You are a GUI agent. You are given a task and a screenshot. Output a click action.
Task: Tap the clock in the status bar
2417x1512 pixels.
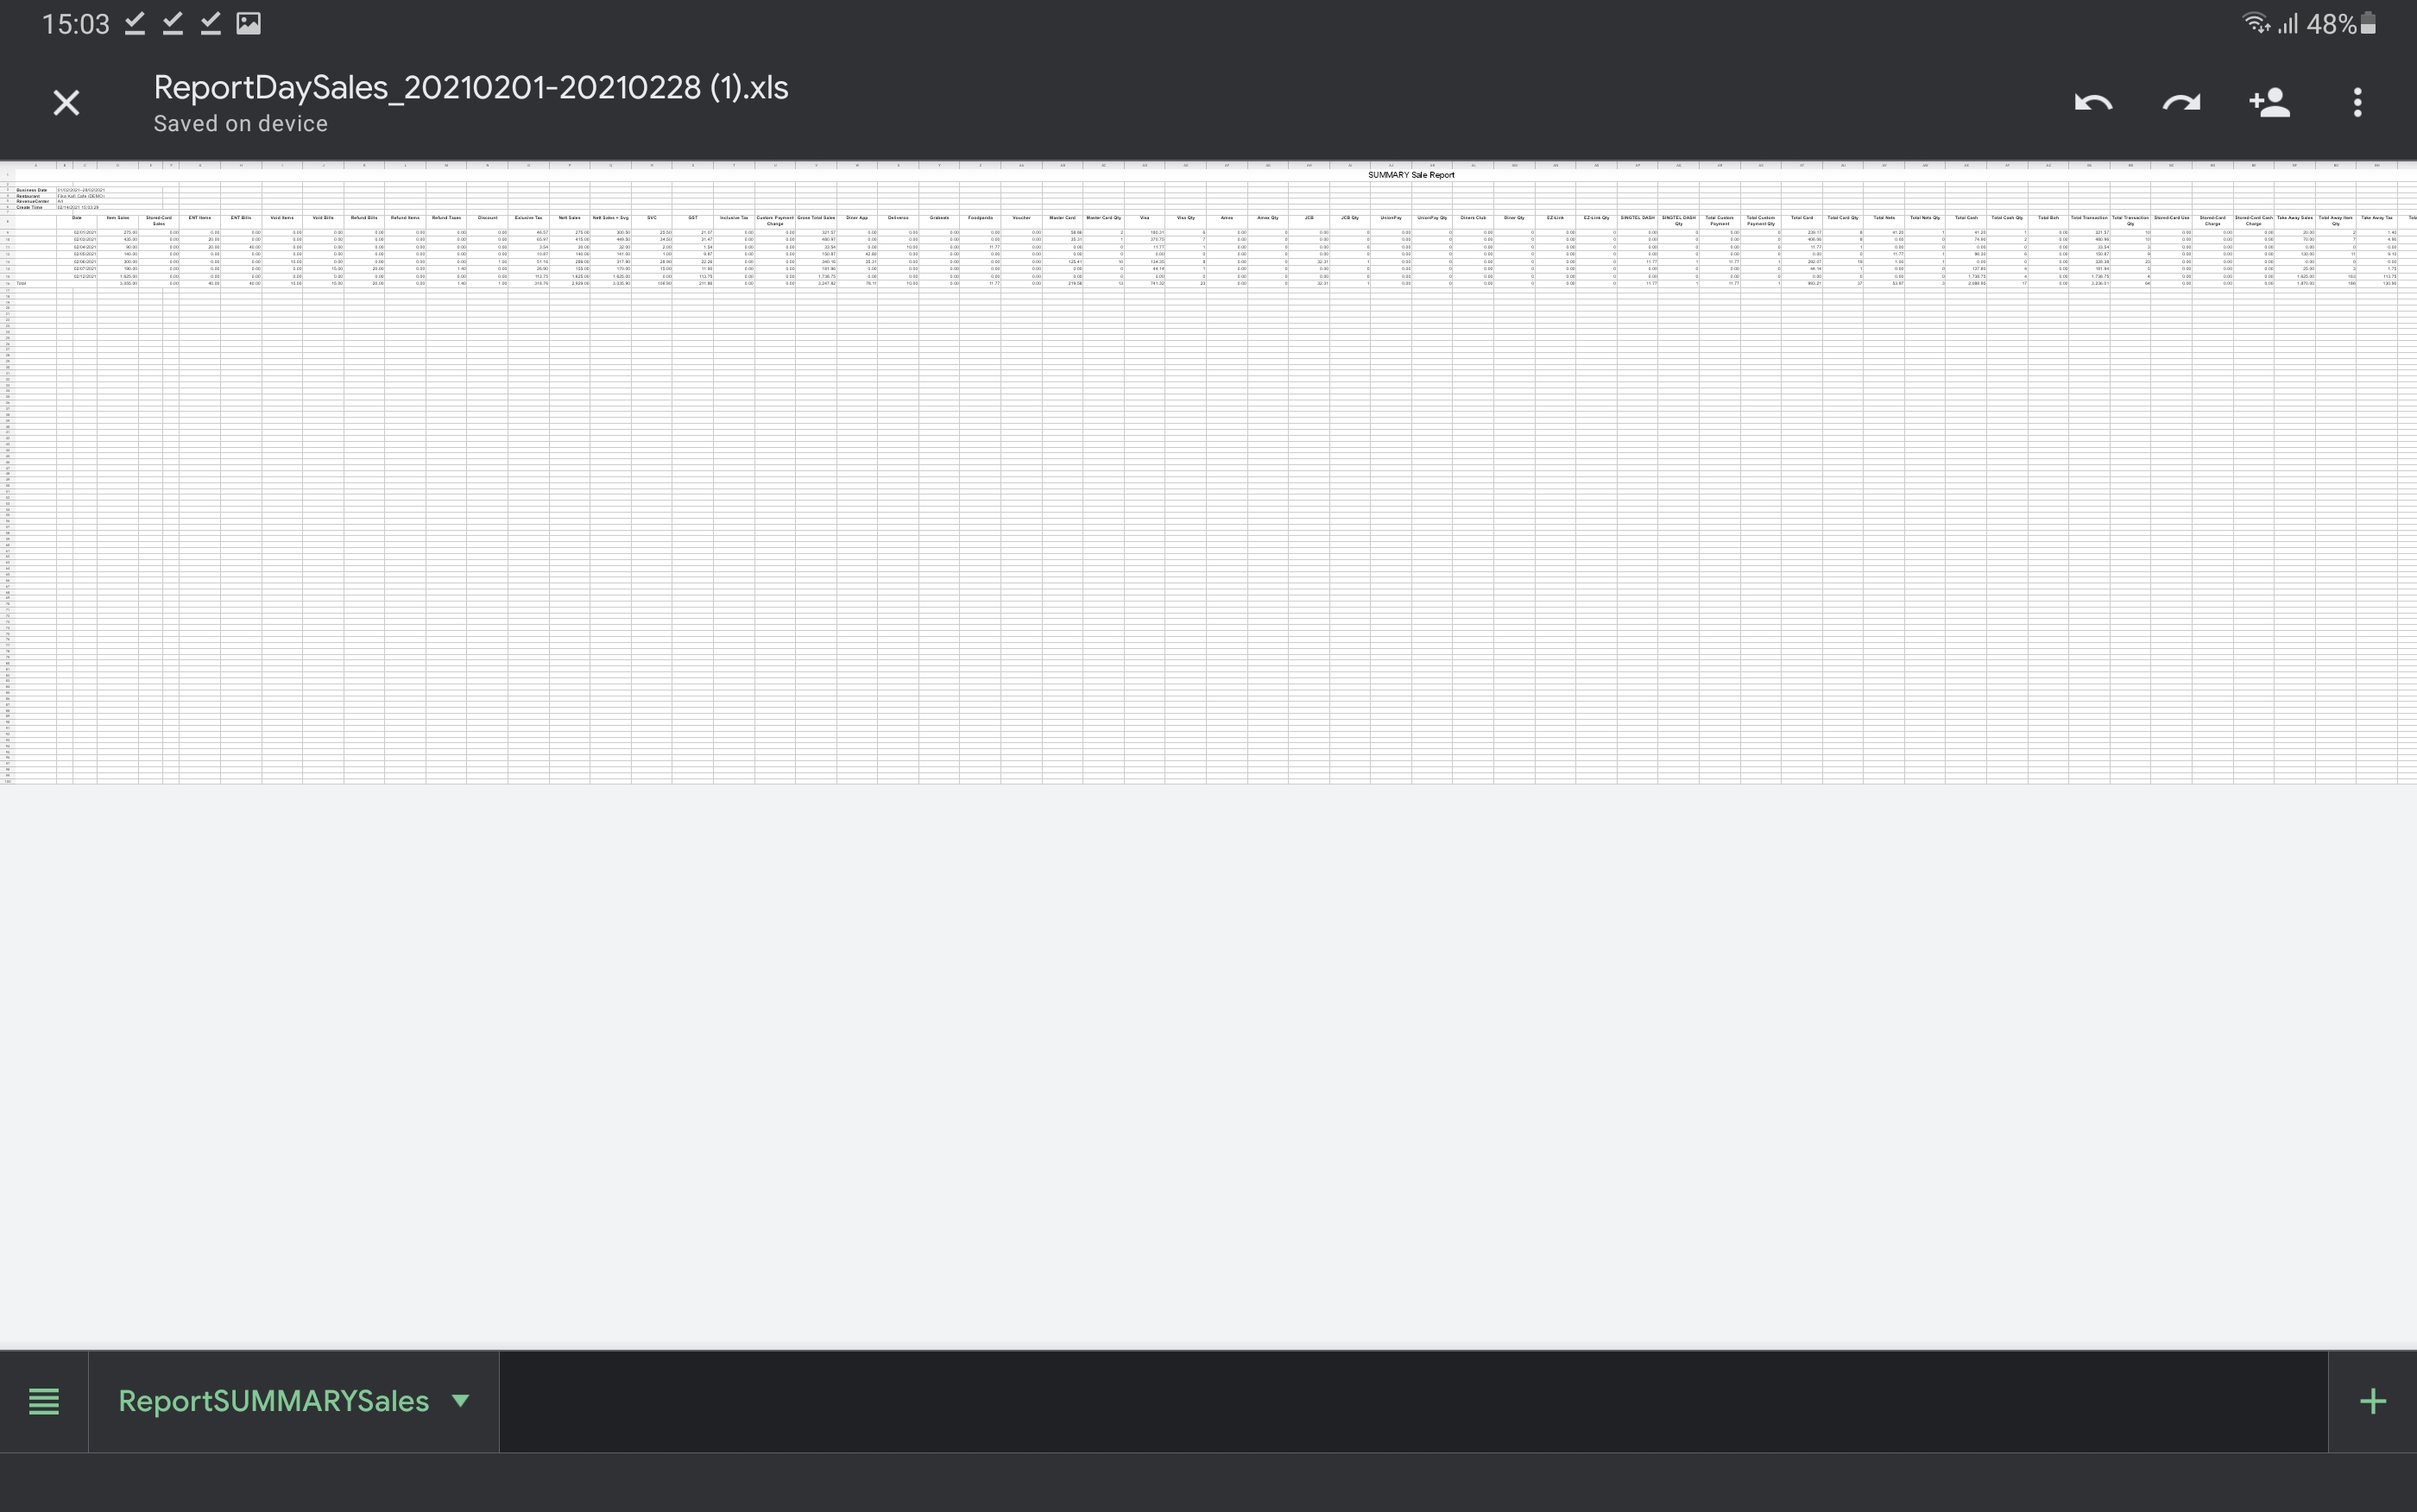[75, 24]
